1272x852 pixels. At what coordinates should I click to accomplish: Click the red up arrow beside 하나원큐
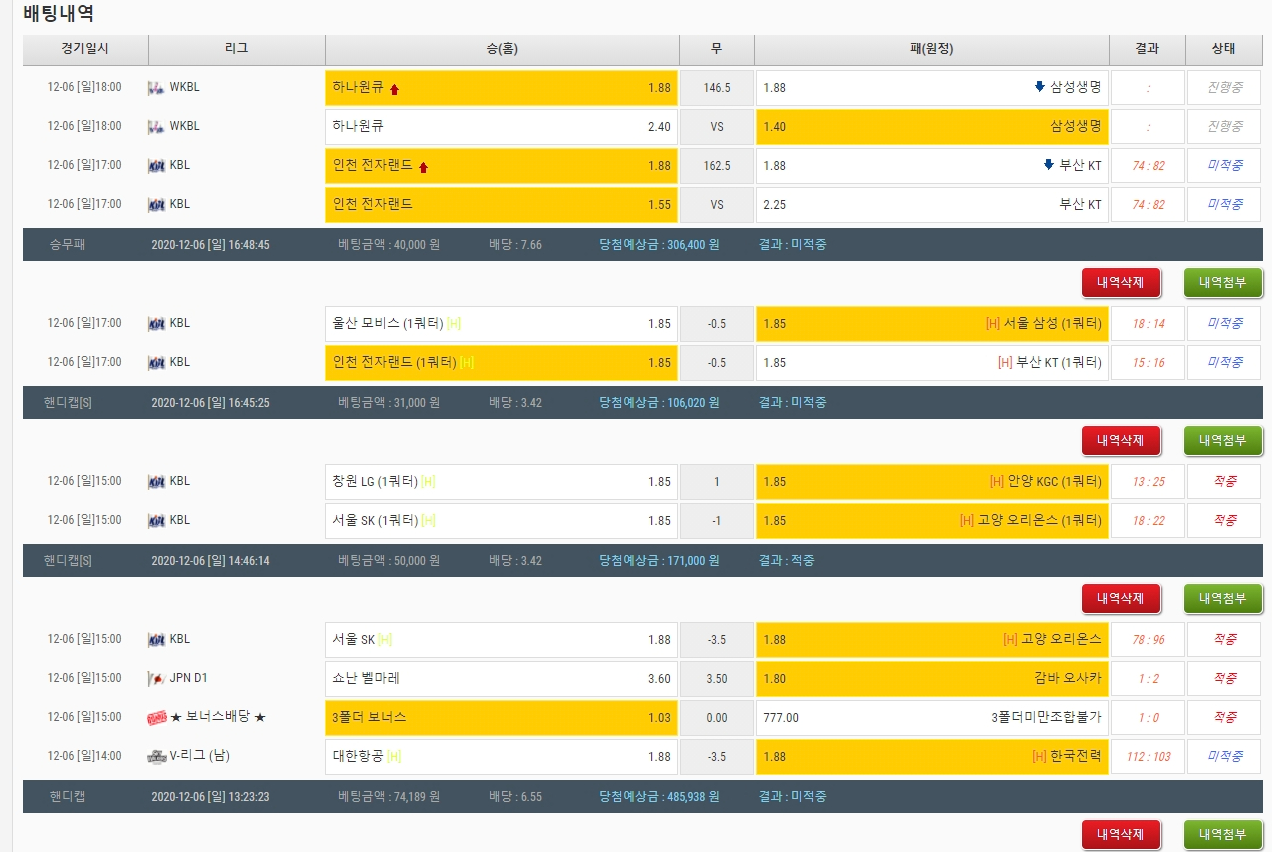coord(394,89)
